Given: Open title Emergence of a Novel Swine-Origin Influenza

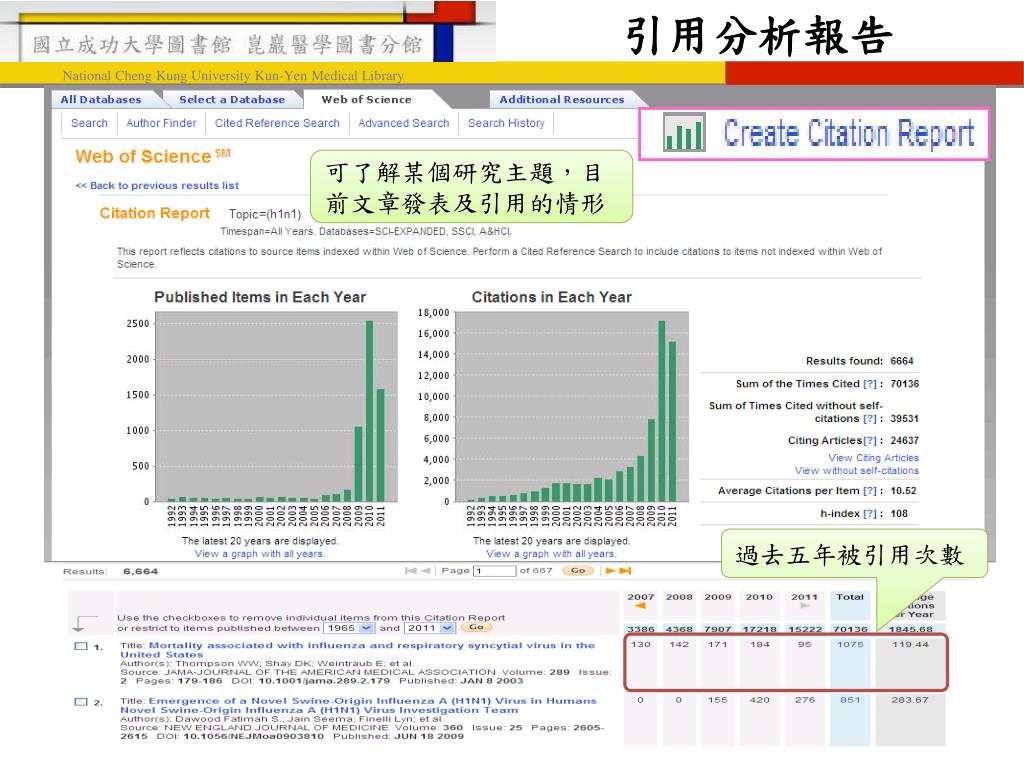Looking at the screenshot, I should click(x=359, y=705).
